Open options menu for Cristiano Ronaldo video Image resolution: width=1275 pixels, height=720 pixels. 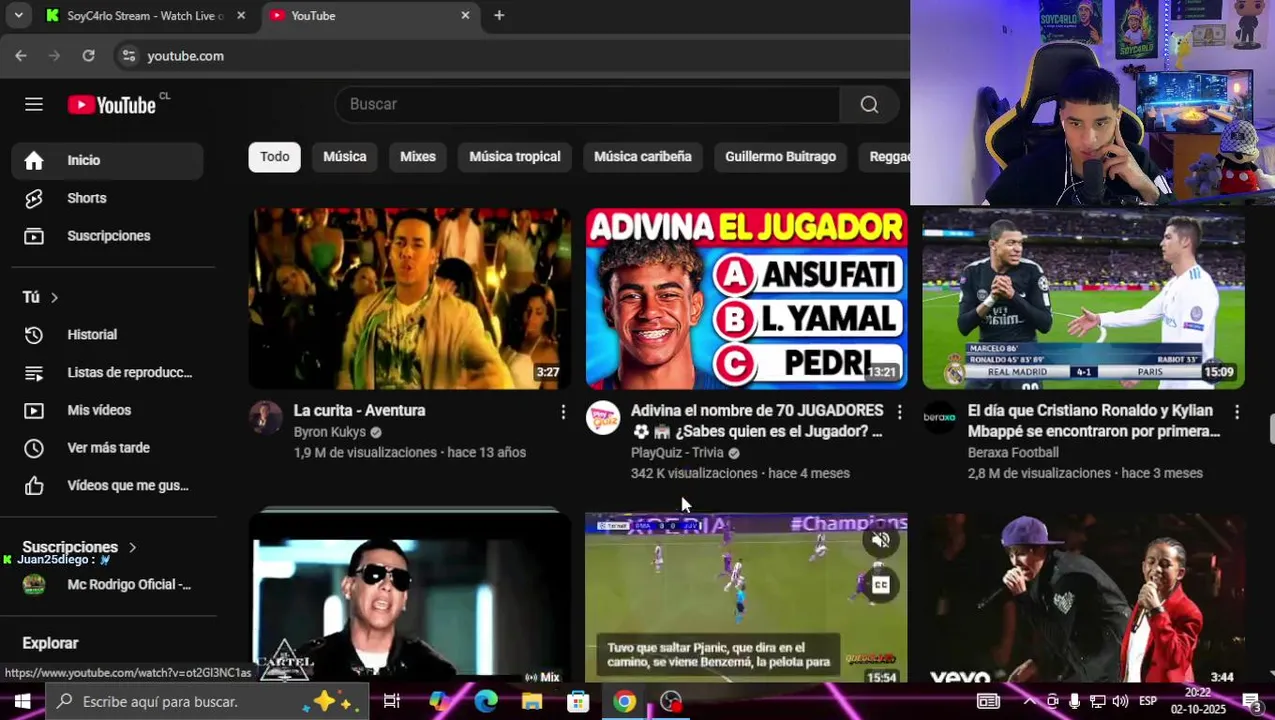point(1237,412)
